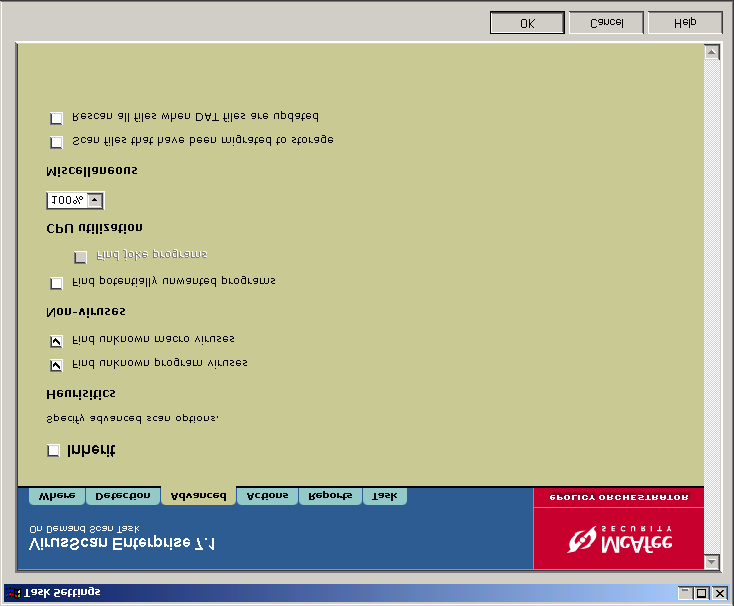
Task: Maximize the Task Settings window
Action: click(x=701, y=593)
